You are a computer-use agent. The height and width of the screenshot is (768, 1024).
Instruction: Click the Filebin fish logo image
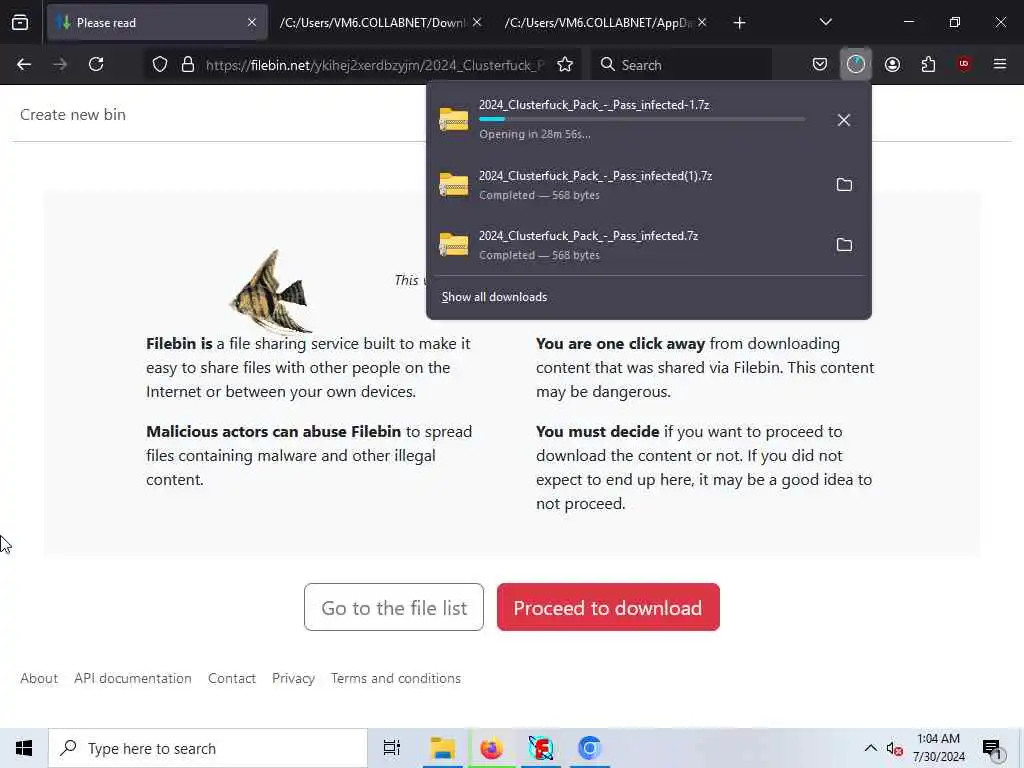click(x=271, y=291)
